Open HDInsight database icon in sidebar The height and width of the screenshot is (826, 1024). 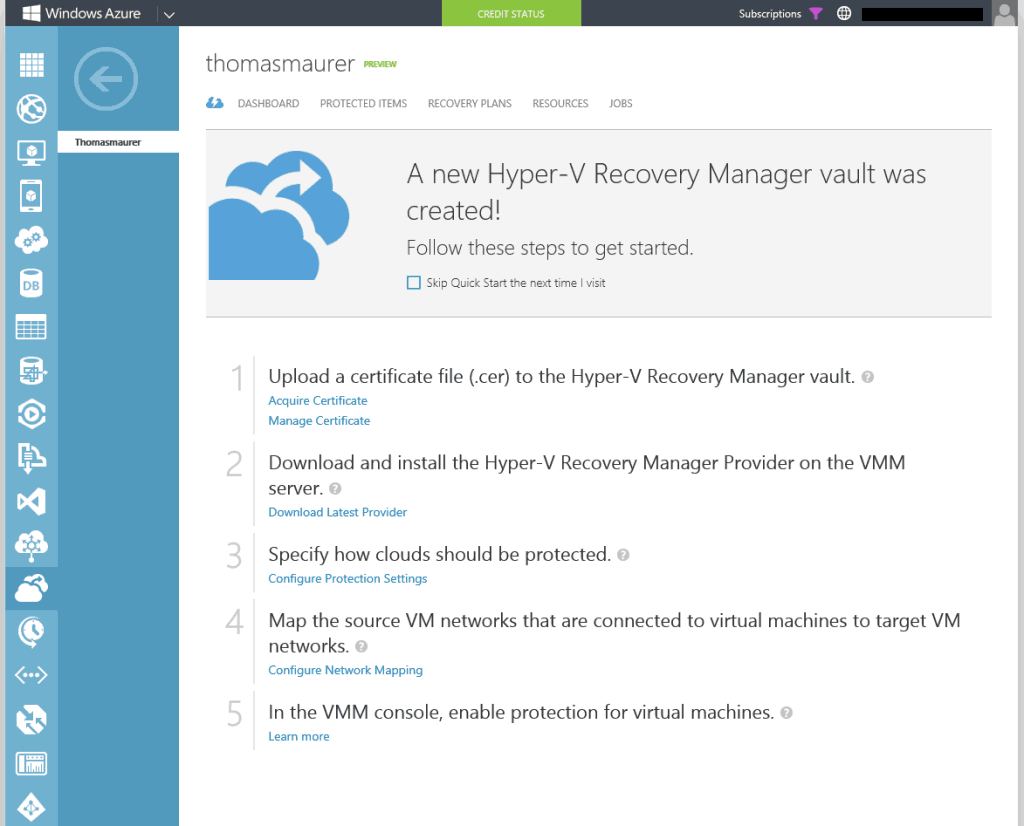(x=31, y=371)
